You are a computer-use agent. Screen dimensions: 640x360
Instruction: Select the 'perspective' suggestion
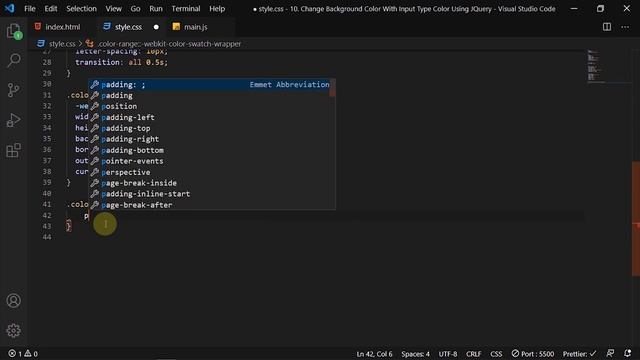pos(209,172)
